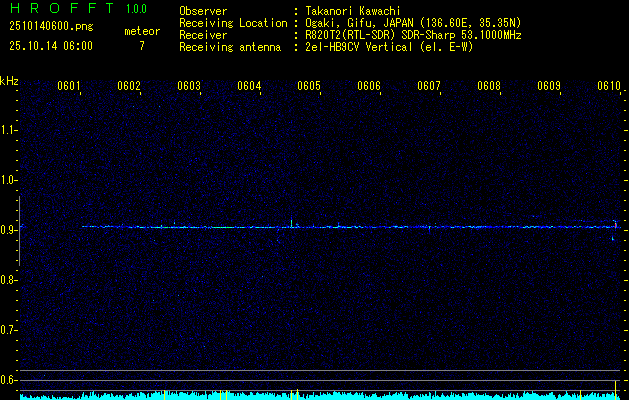Click antenna text 2el-HB9CV Vertical

tap(389, 47)
